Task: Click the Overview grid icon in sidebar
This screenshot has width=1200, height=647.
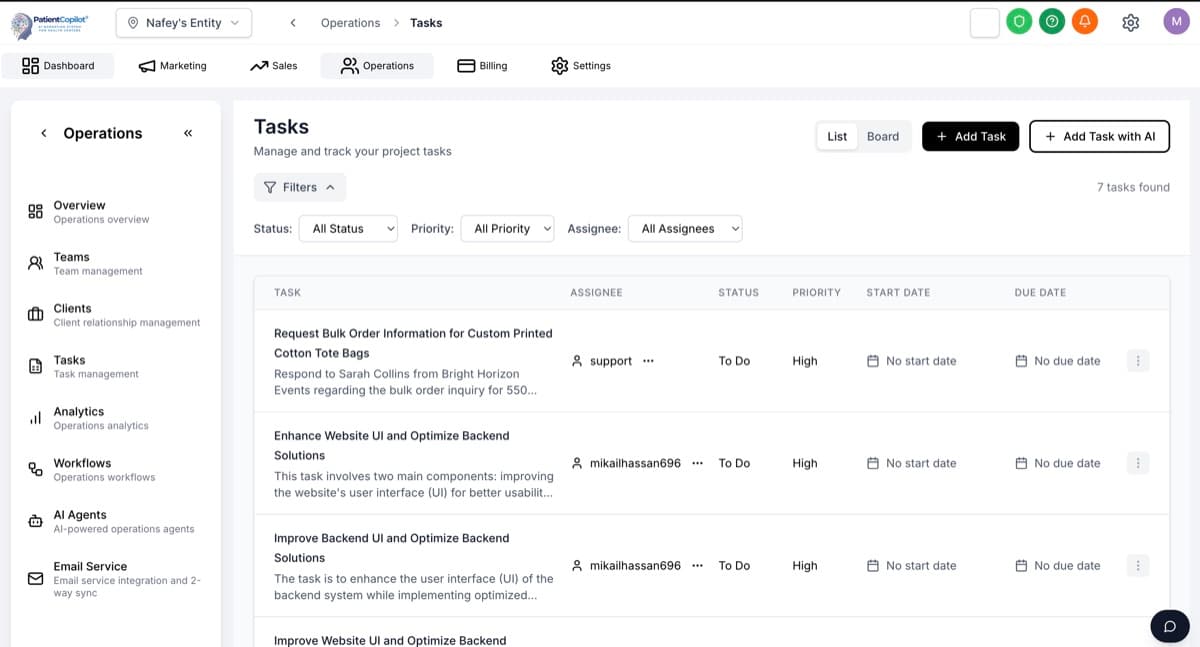Action: (35, 211)
